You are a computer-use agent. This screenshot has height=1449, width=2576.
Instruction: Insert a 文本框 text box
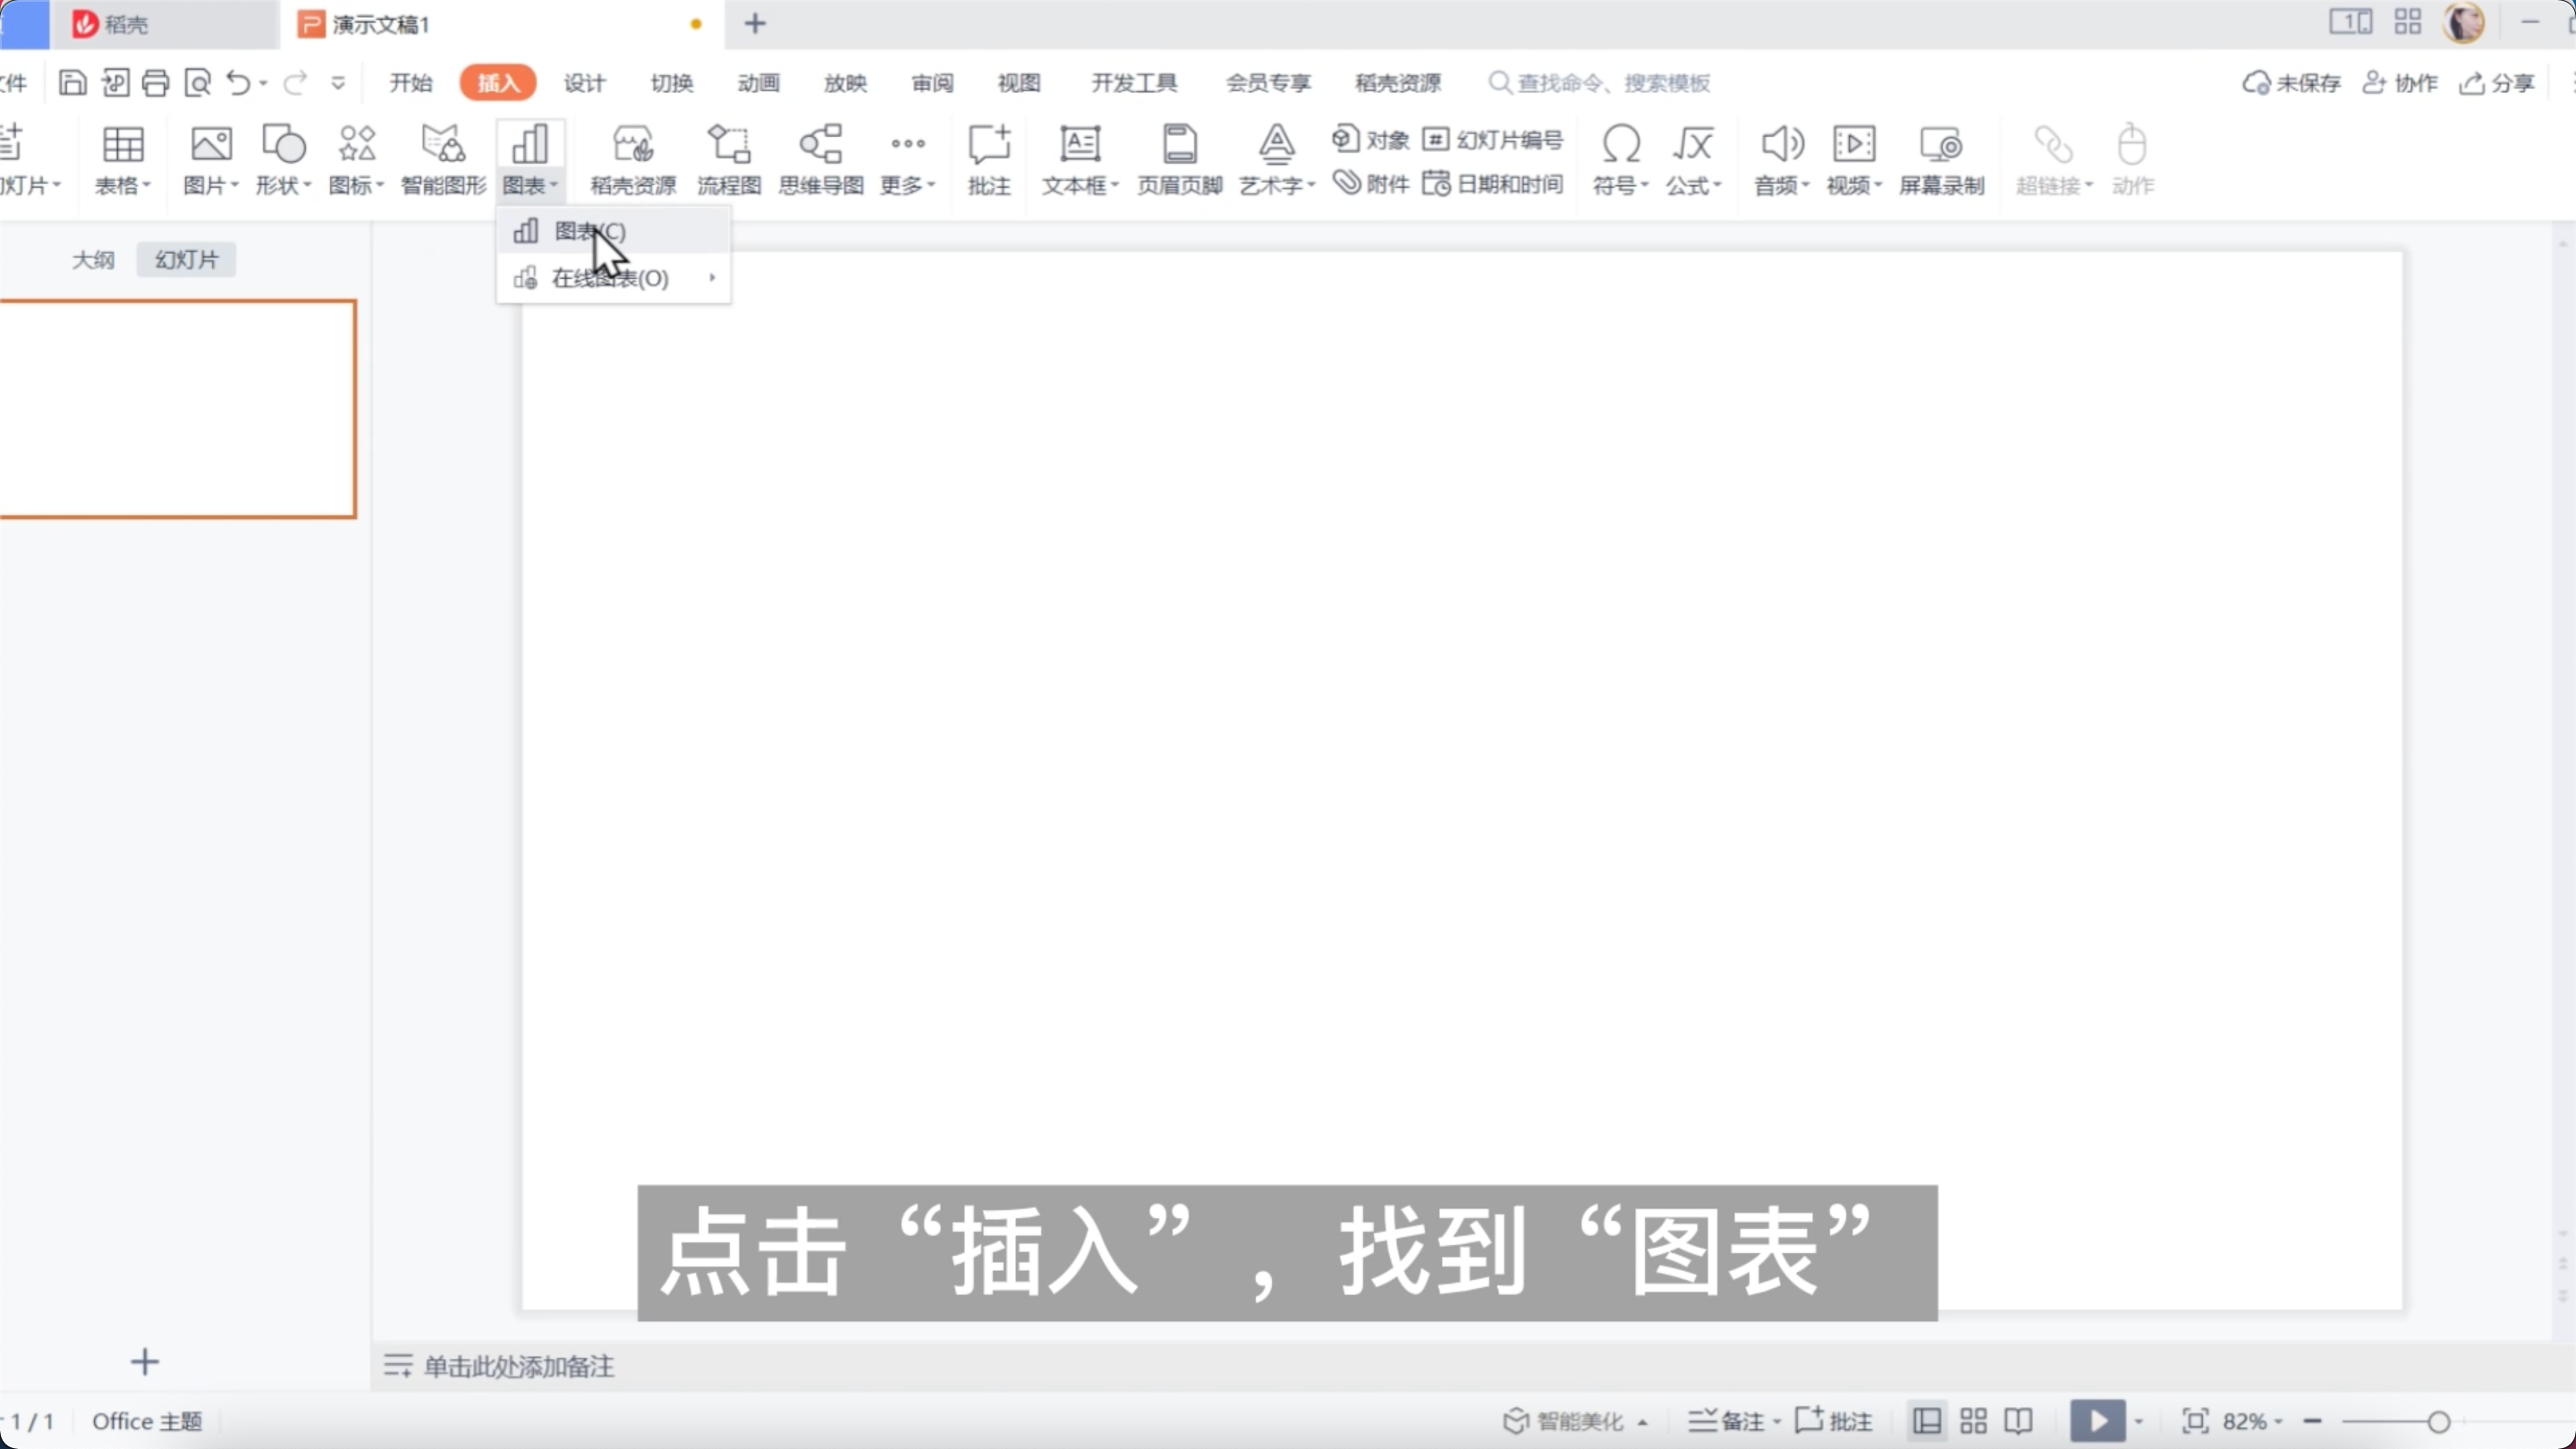coord(1080,159)
